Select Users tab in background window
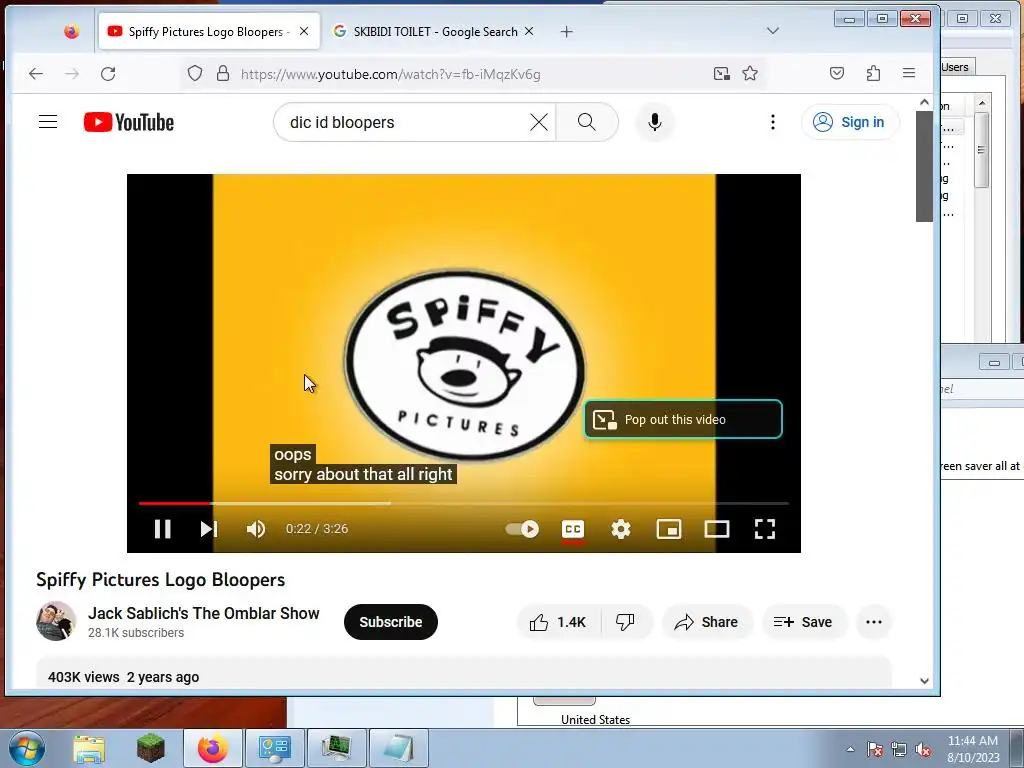The height and width of the screenshot is (768, 1024). coord(955,67)
